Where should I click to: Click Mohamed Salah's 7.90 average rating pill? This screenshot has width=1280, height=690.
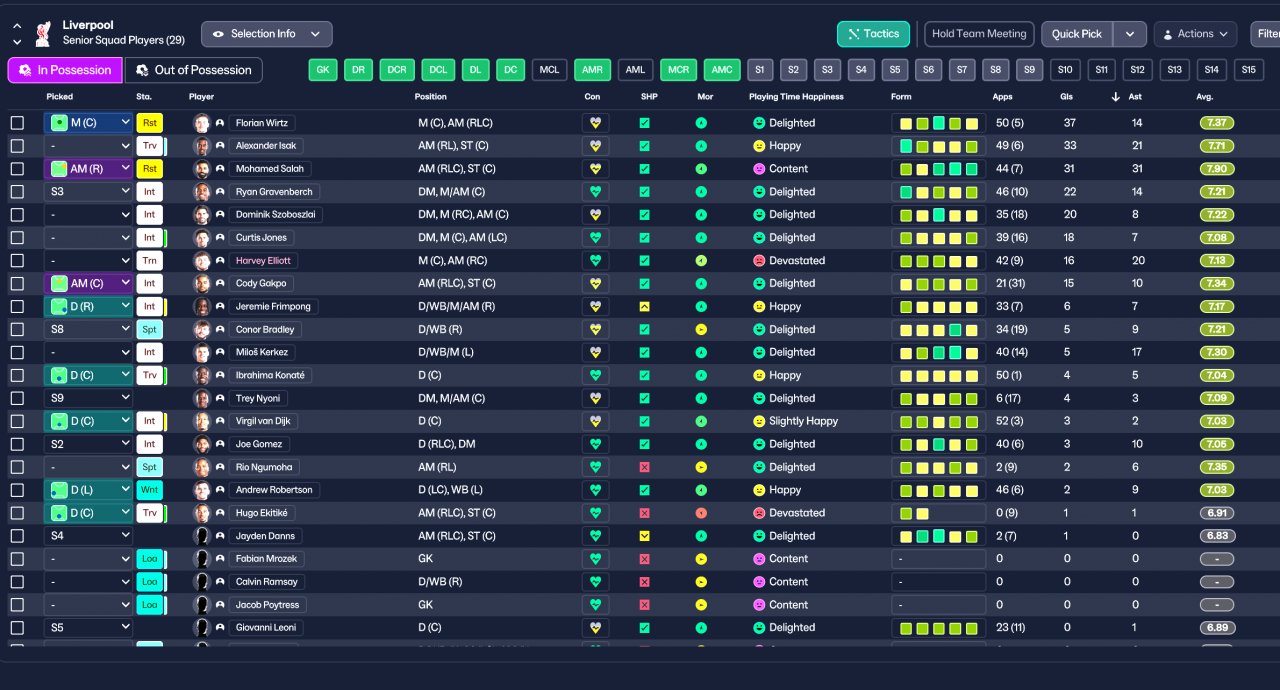coord(1217,169)
